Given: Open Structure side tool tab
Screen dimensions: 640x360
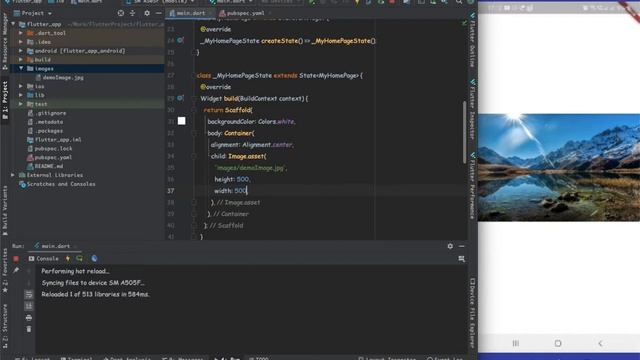Looking at the screenshot, I should tap(5, 327).
